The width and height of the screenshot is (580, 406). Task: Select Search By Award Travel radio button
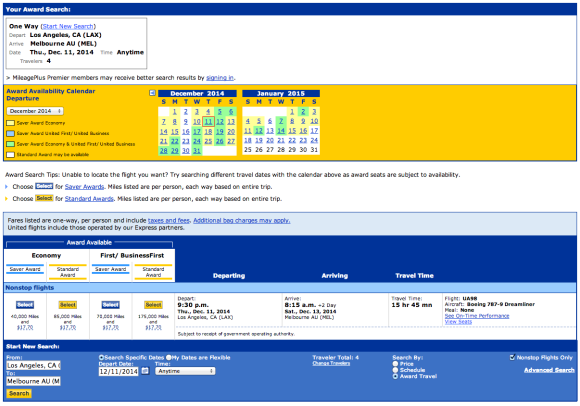point(395,376)
